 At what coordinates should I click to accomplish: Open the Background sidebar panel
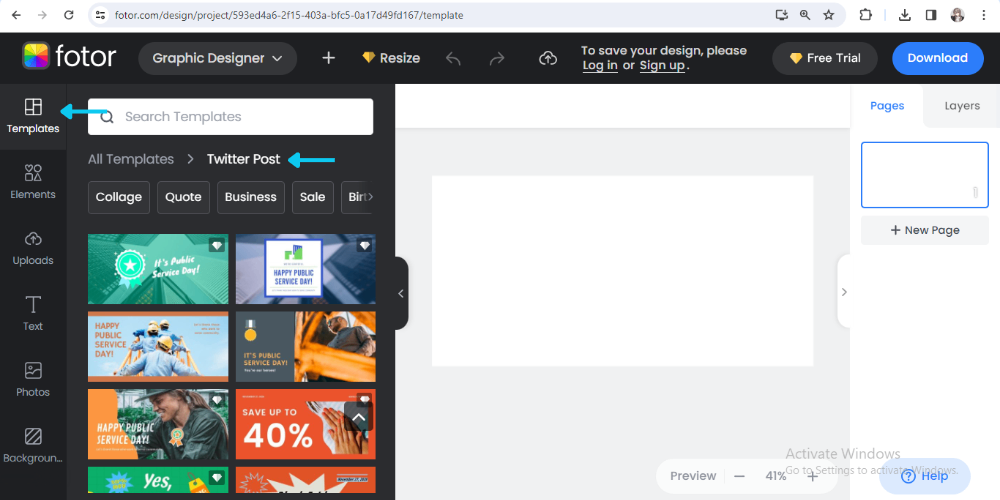[33, 445]
